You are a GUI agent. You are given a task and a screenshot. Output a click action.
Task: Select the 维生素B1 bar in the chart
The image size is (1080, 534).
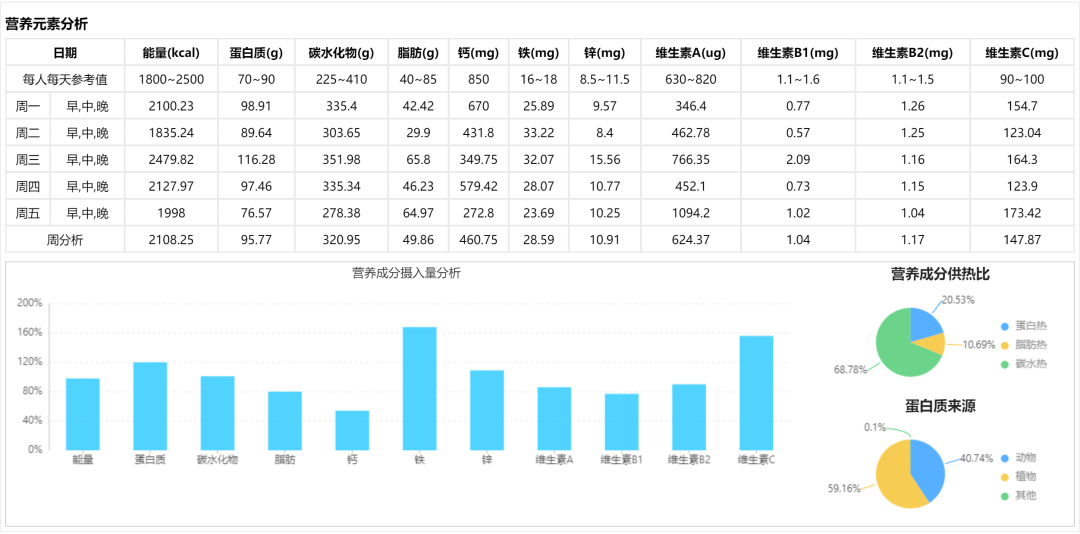(x=621, y=422)
